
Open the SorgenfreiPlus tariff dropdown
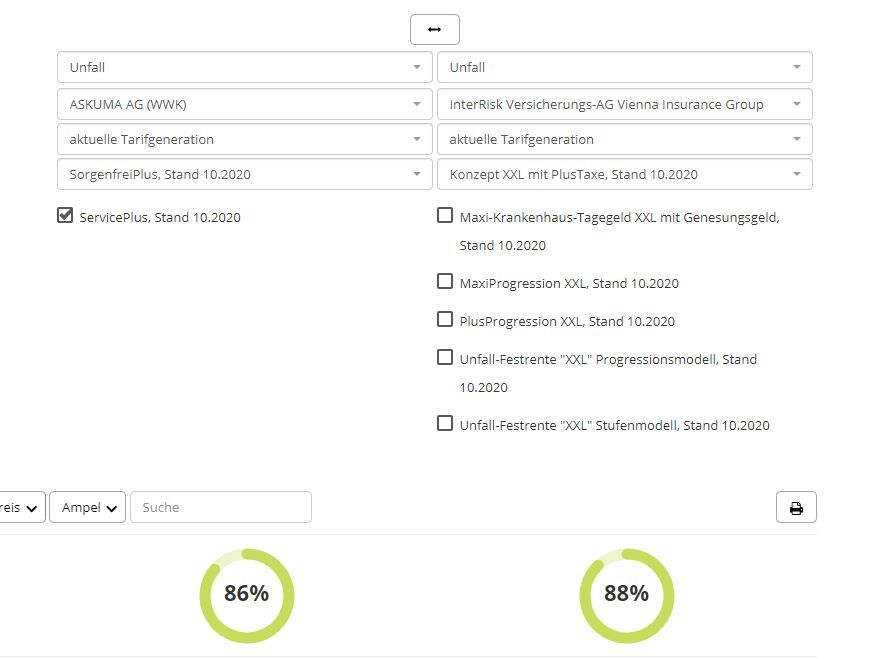click(244, 174)
